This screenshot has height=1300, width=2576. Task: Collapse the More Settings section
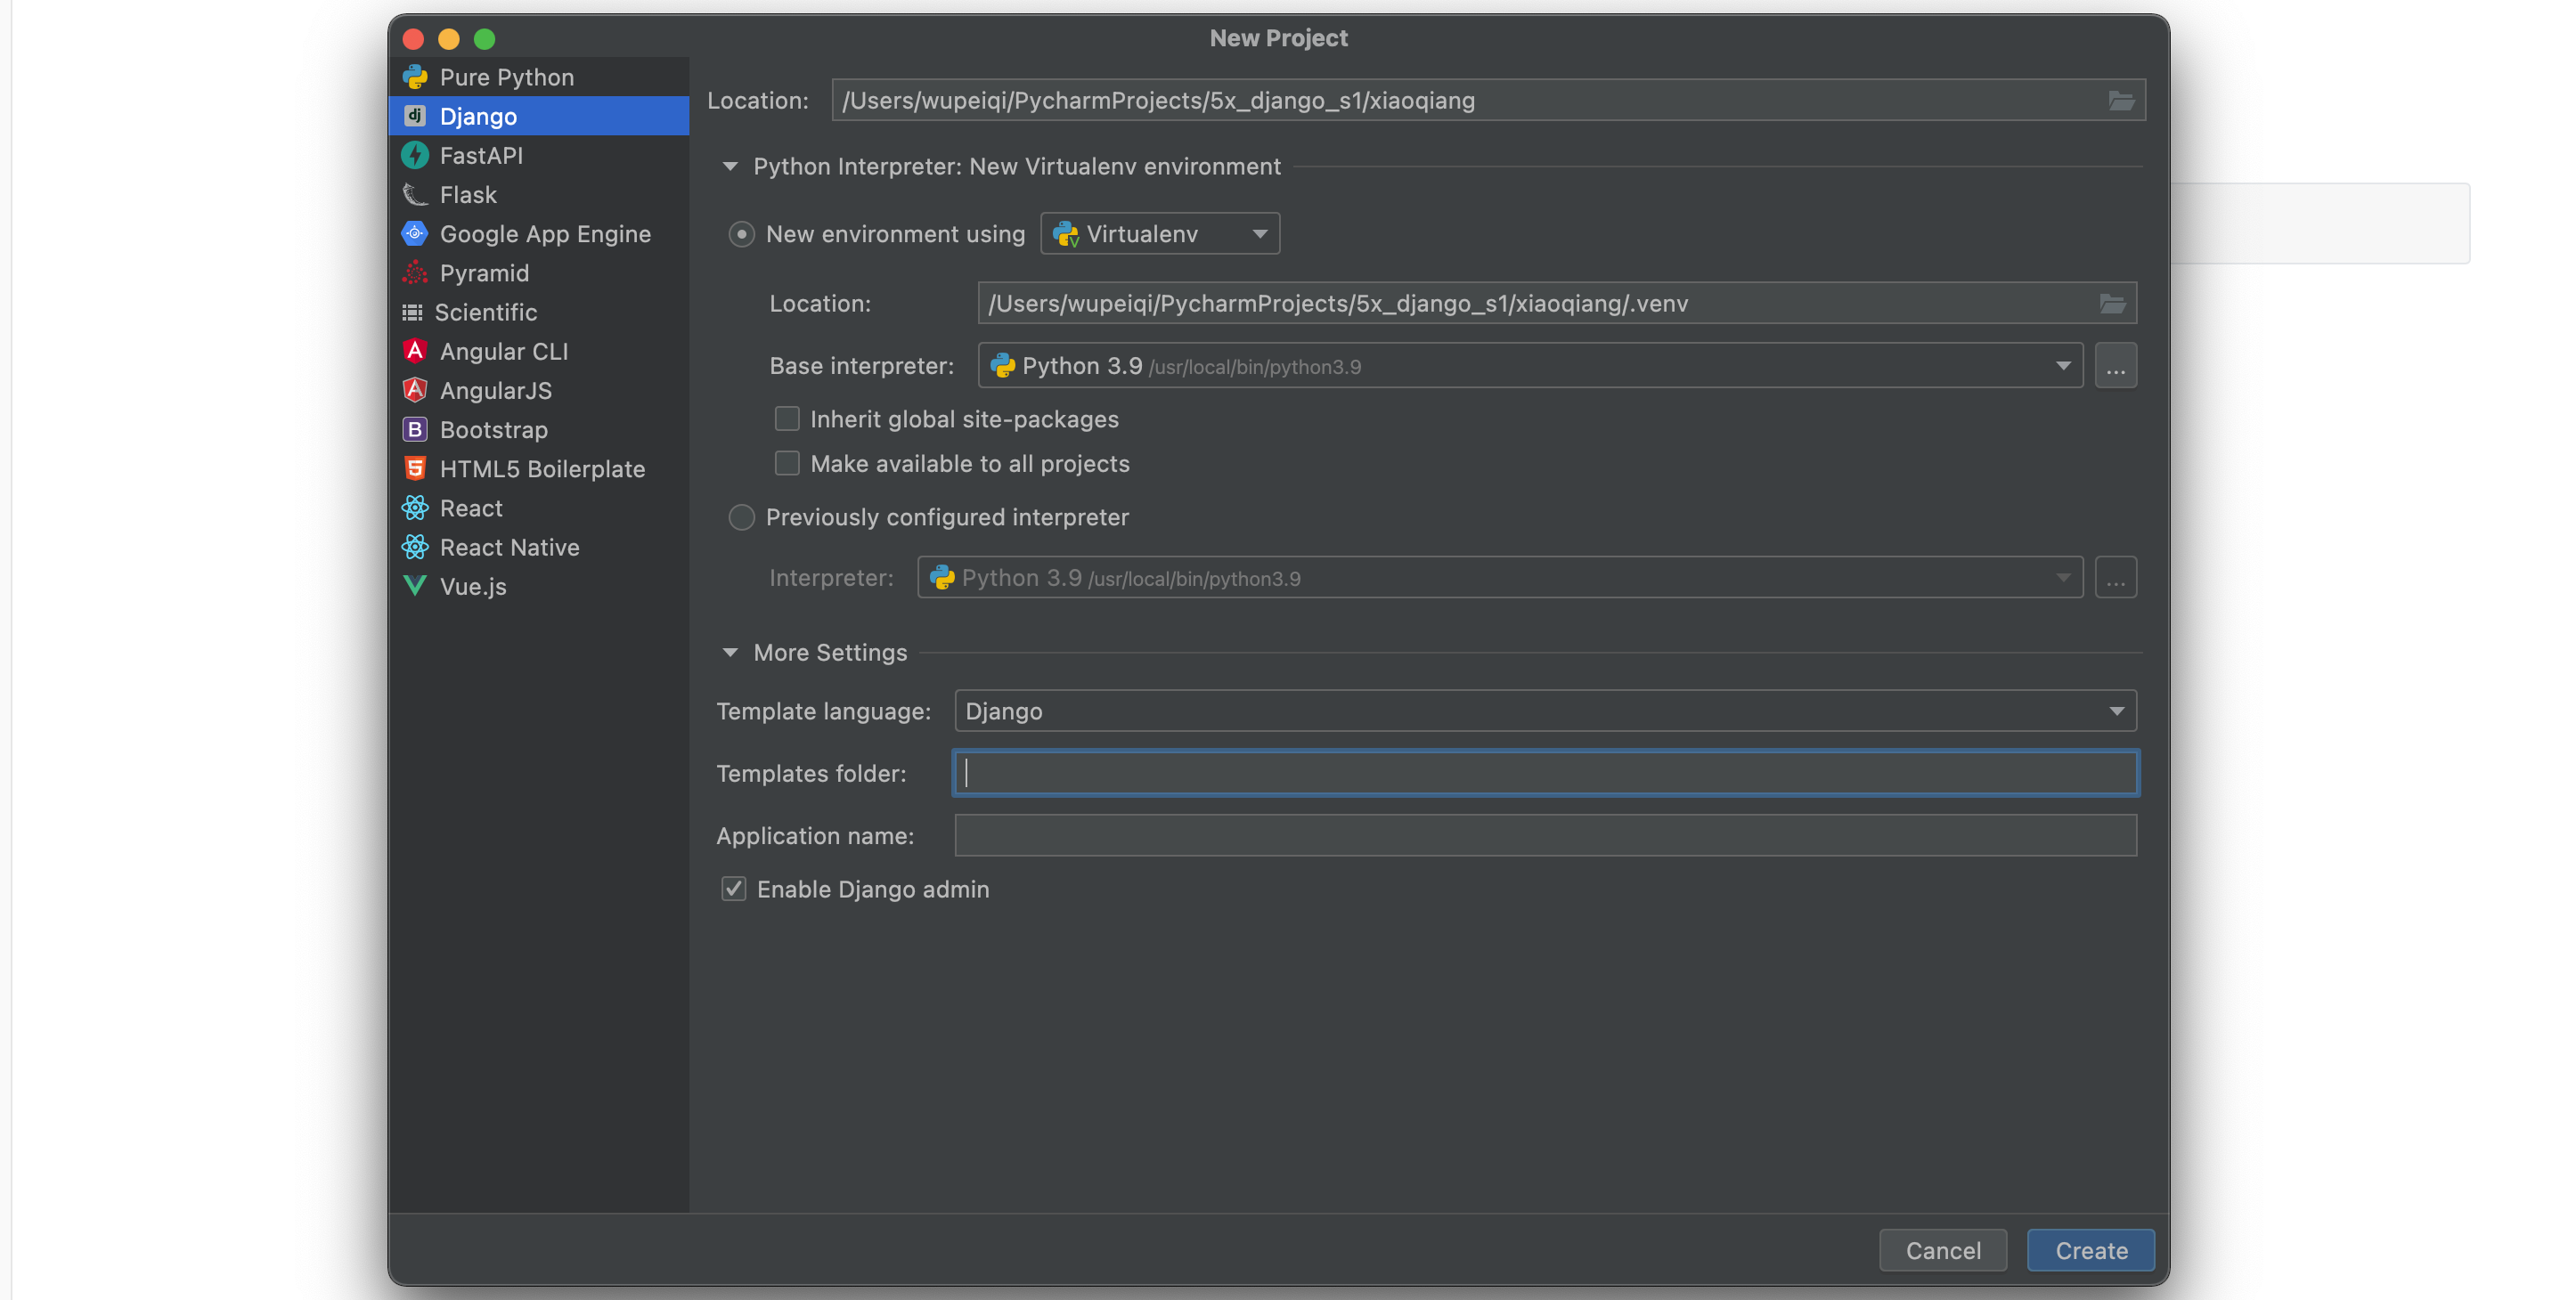click(x=730, y=652)
